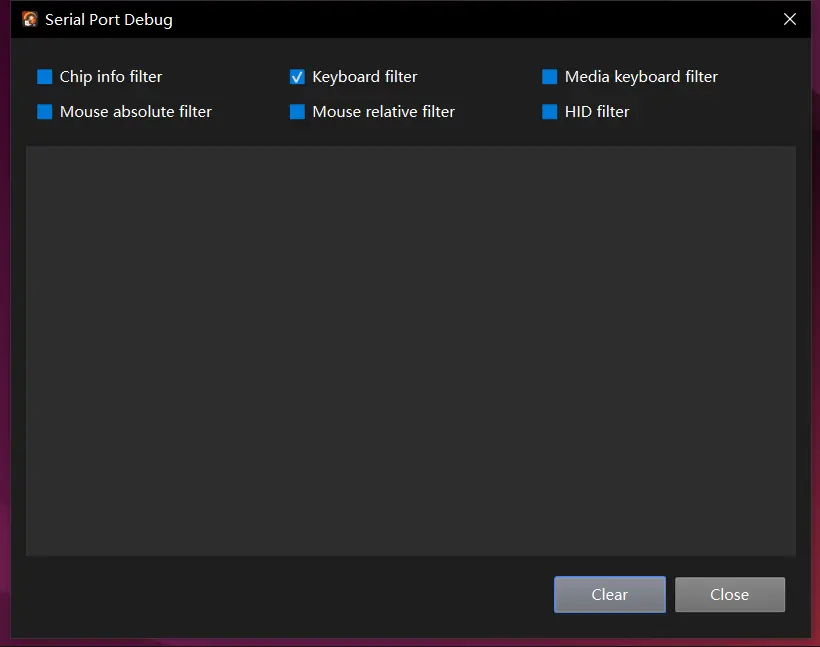Click the 'Mouse relative filter' label text
820x647 pixels.
[x=384, y=112]
